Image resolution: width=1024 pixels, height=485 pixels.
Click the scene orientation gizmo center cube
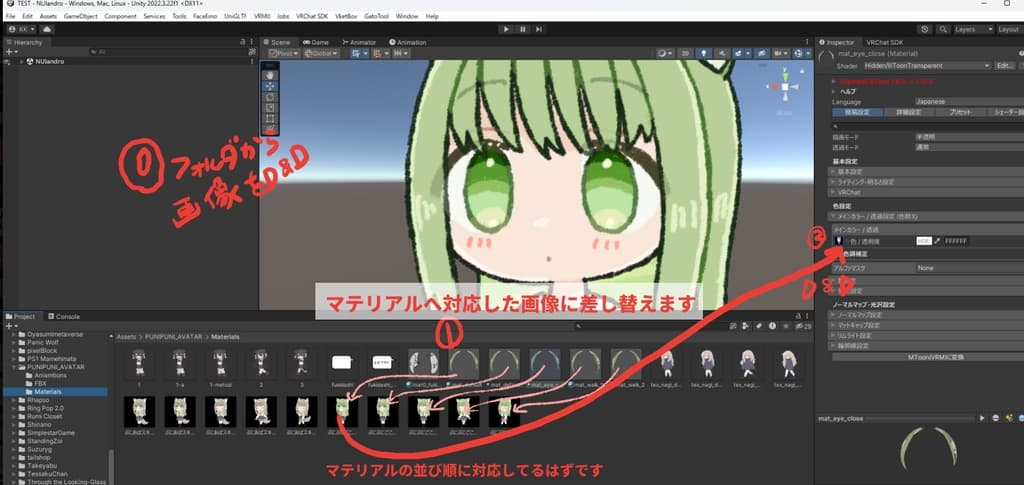coord(784,87)
